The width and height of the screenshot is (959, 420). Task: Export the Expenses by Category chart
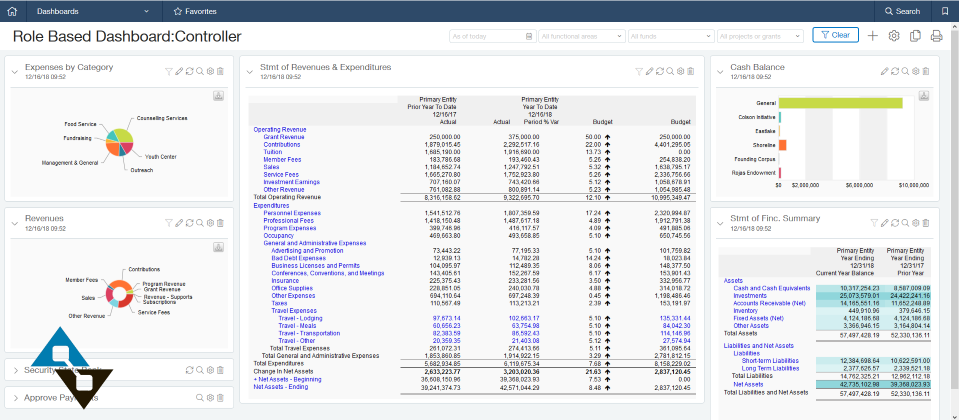pyautogui.click(x=219, y=96)
